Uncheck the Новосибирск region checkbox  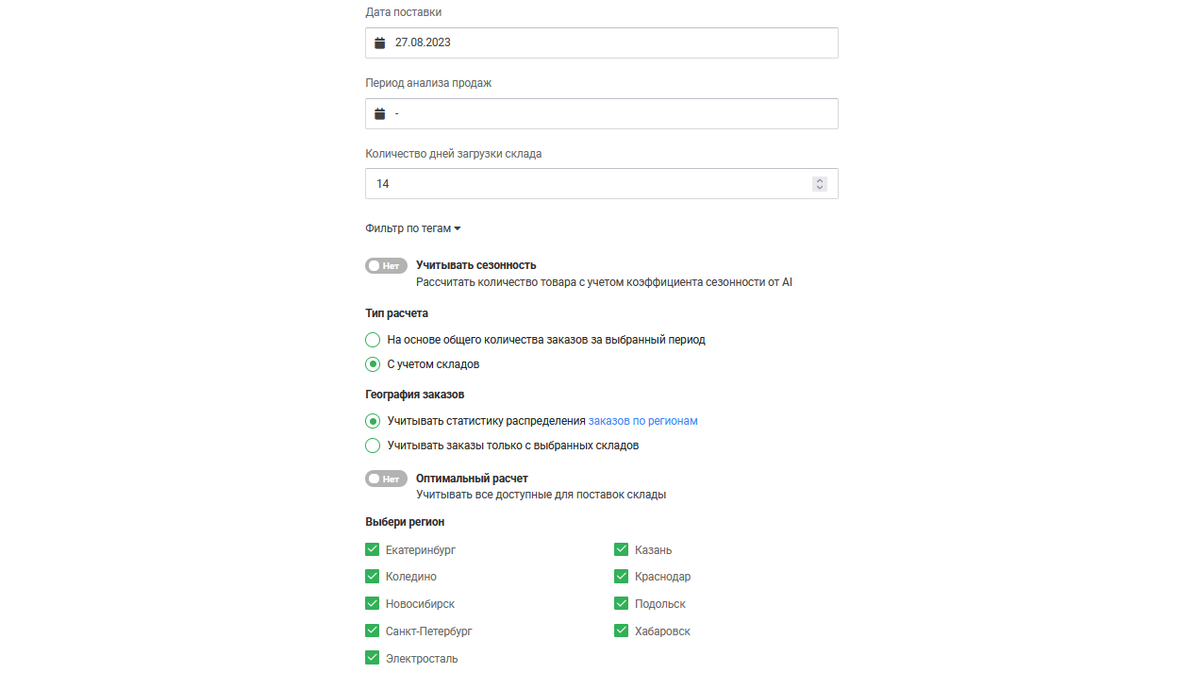click(372, 603)
